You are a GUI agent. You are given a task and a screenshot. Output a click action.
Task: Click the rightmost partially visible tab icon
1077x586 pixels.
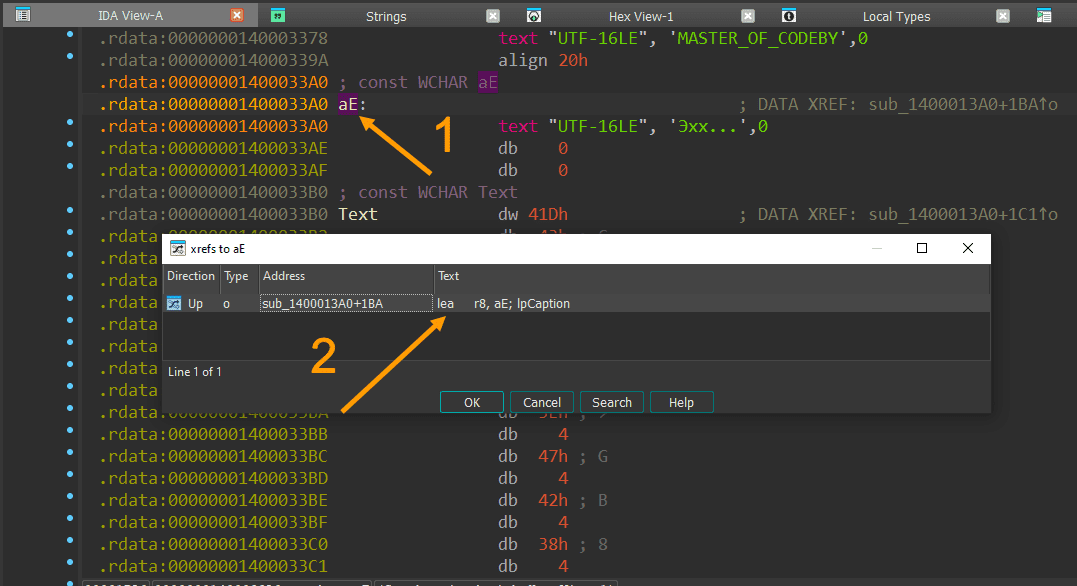(x=1044, y=16)
